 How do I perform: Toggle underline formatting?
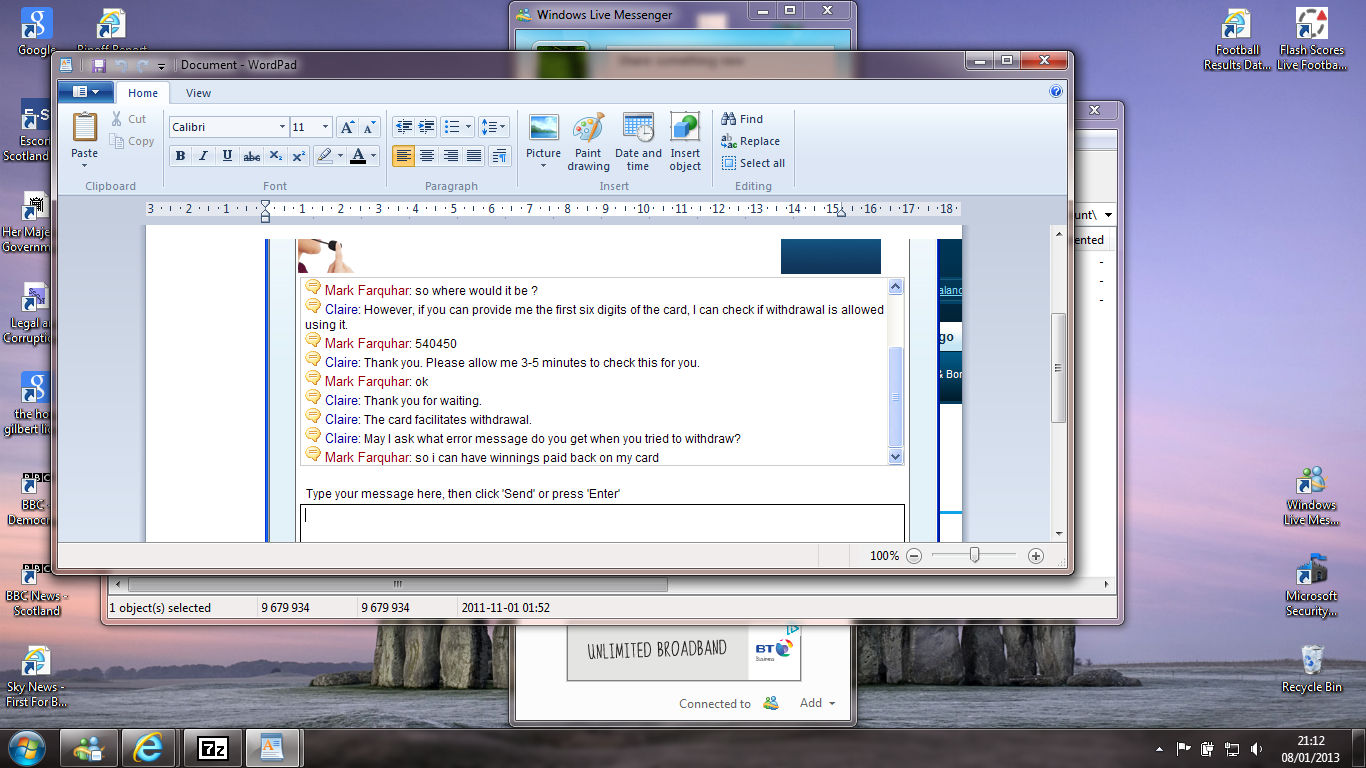tap(227, 156)
